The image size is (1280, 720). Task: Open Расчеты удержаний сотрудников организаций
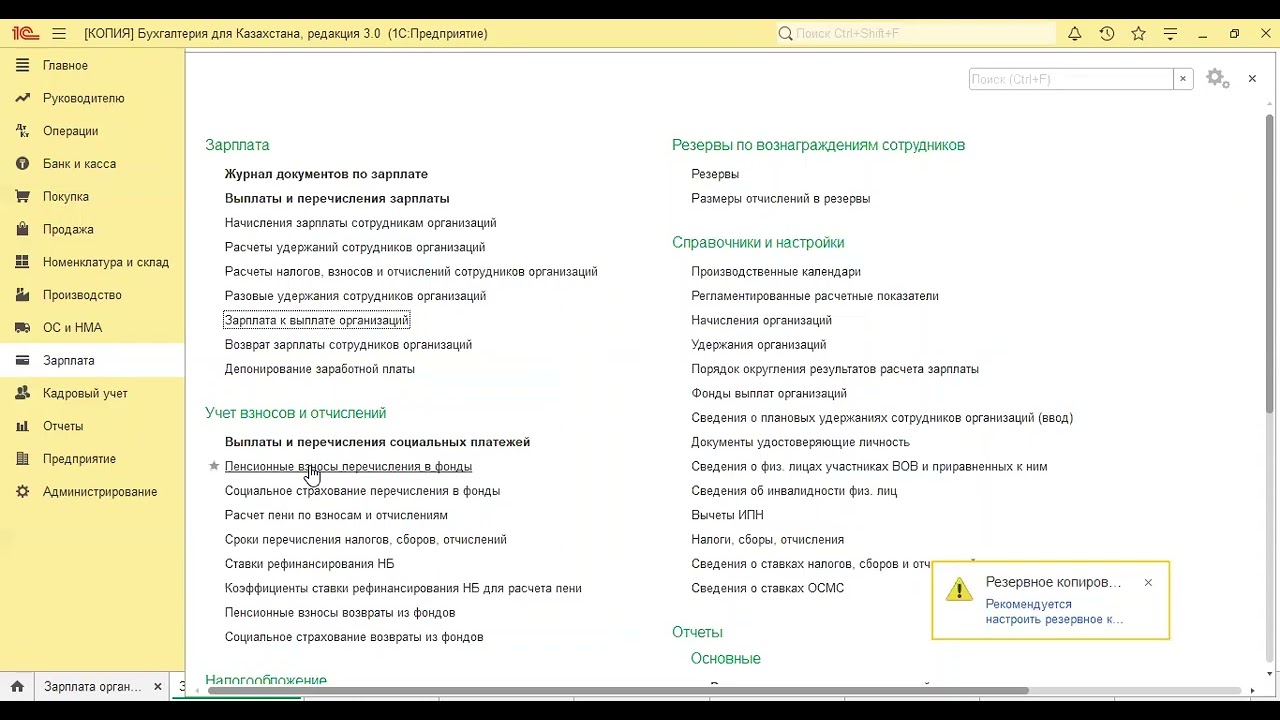click(x=355, y=247)
